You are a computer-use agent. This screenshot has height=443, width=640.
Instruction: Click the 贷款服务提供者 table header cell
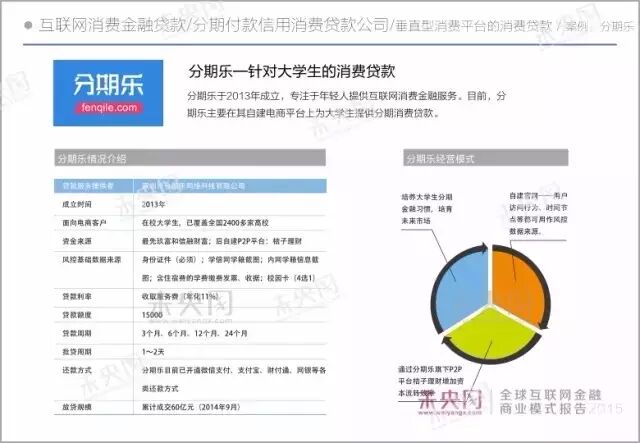pos(93,186)
